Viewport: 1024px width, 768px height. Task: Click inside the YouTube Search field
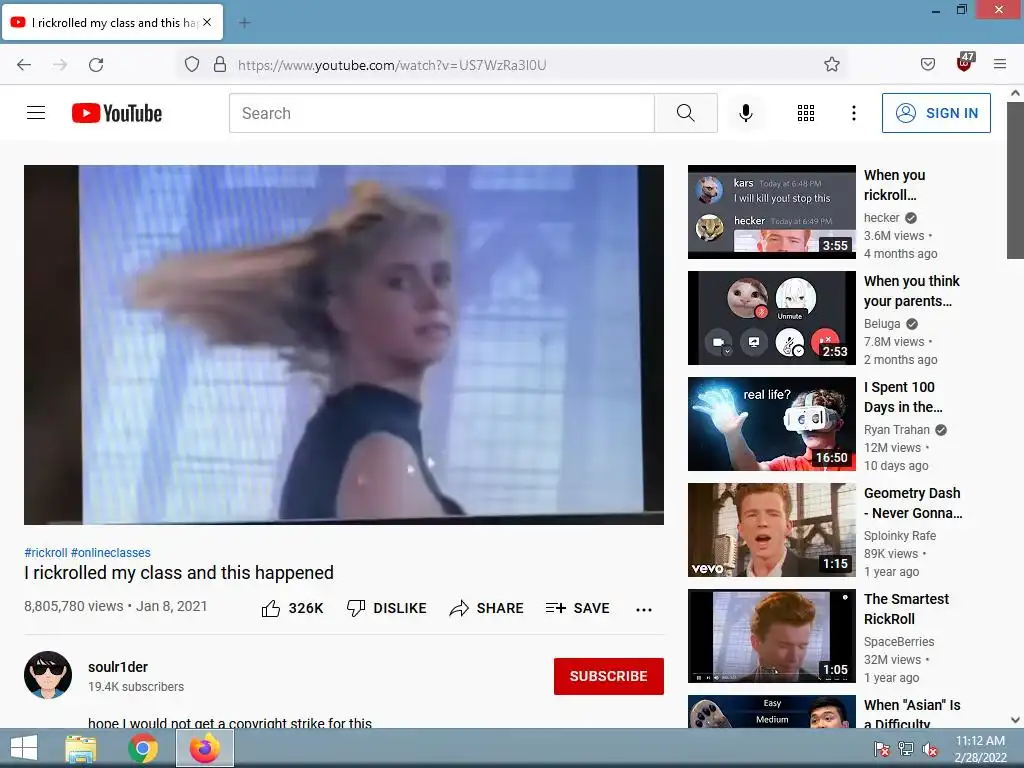click(441, 113)
